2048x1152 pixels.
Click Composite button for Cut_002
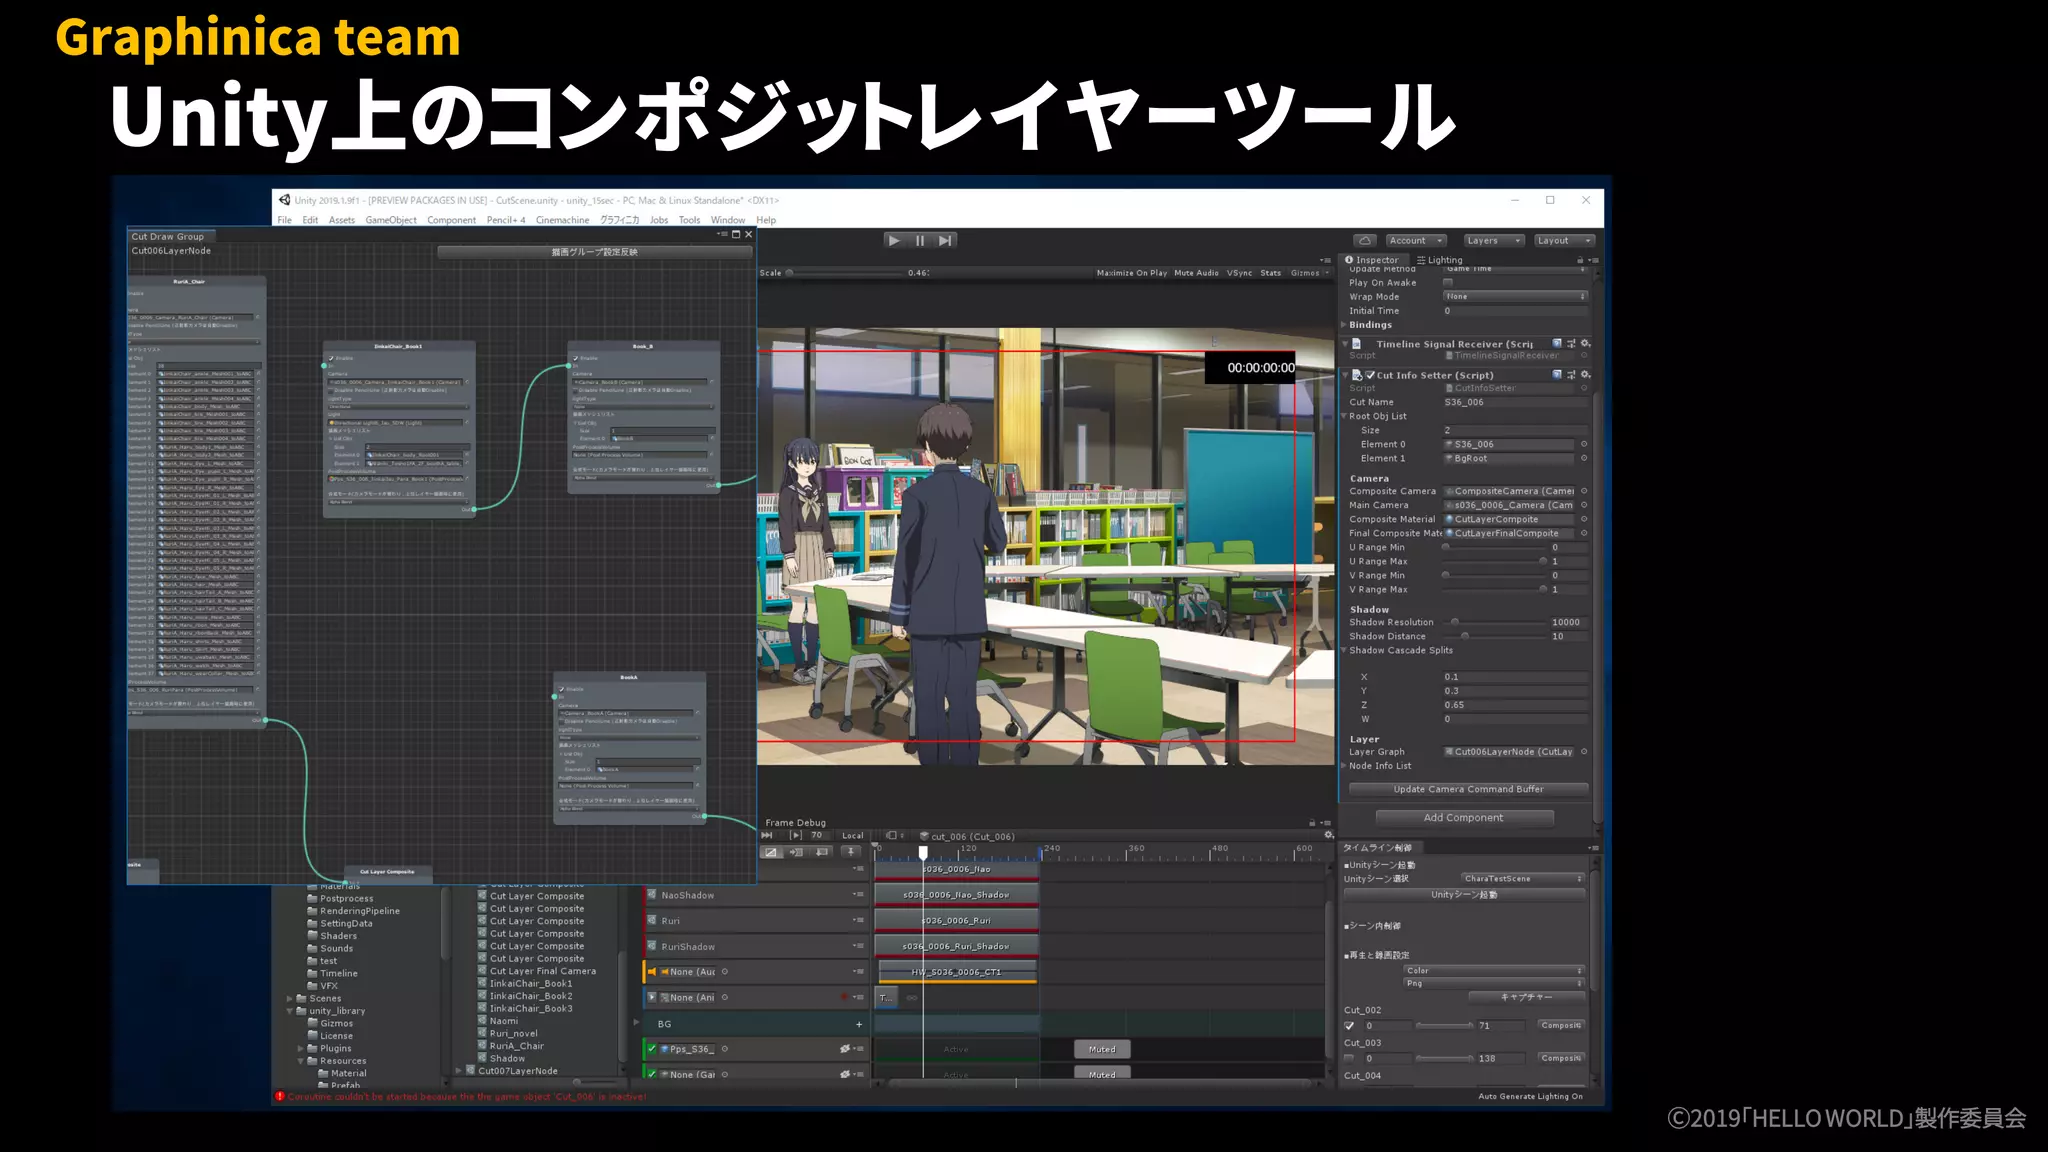1561,1026
